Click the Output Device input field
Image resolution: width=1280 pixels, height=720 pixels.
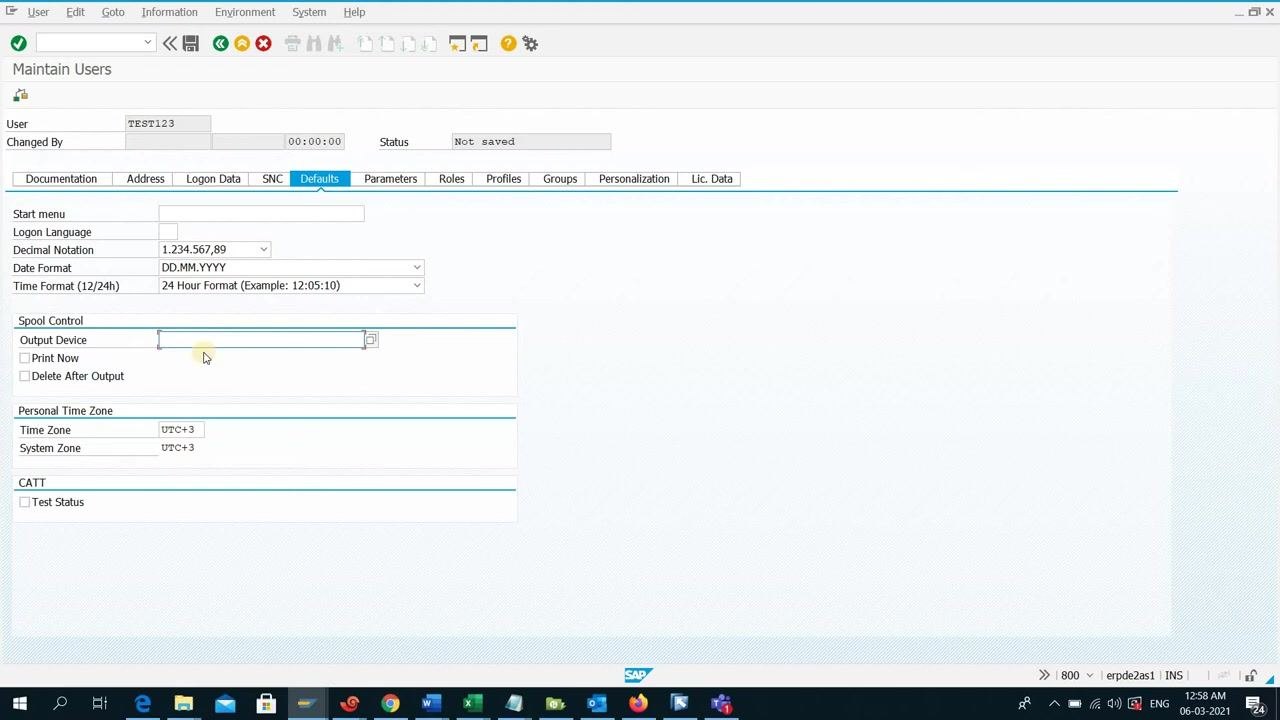pos(261,340)
